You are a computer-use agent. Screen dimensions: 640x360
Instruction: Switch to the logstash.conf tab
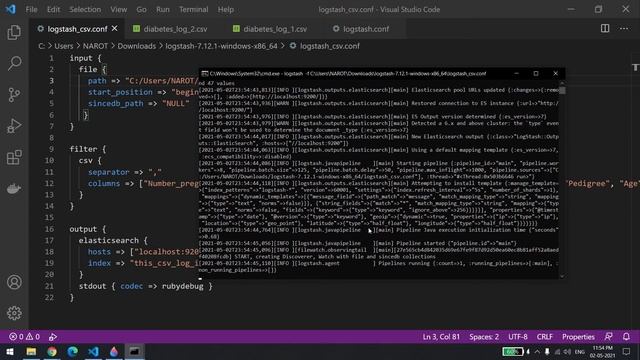pos(365,29)
